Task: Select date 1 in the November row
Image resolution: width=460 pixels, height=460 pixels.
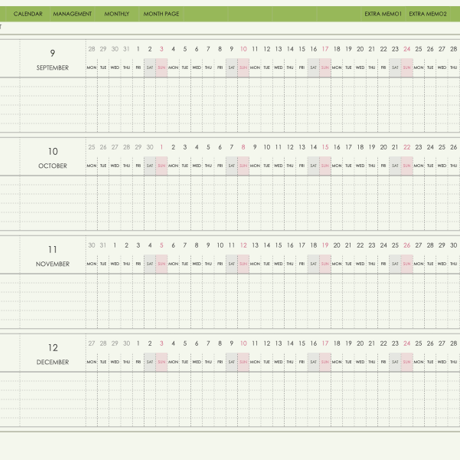Action: [x=115, y=245]
